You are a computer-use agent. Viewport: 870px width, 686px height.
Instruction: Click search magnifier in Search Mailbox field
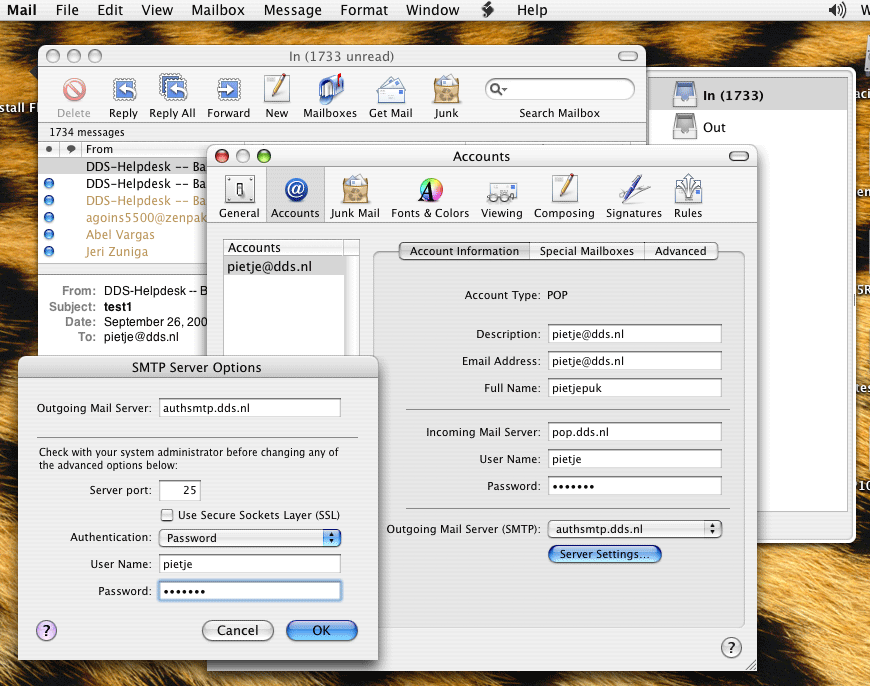point(497,89)
